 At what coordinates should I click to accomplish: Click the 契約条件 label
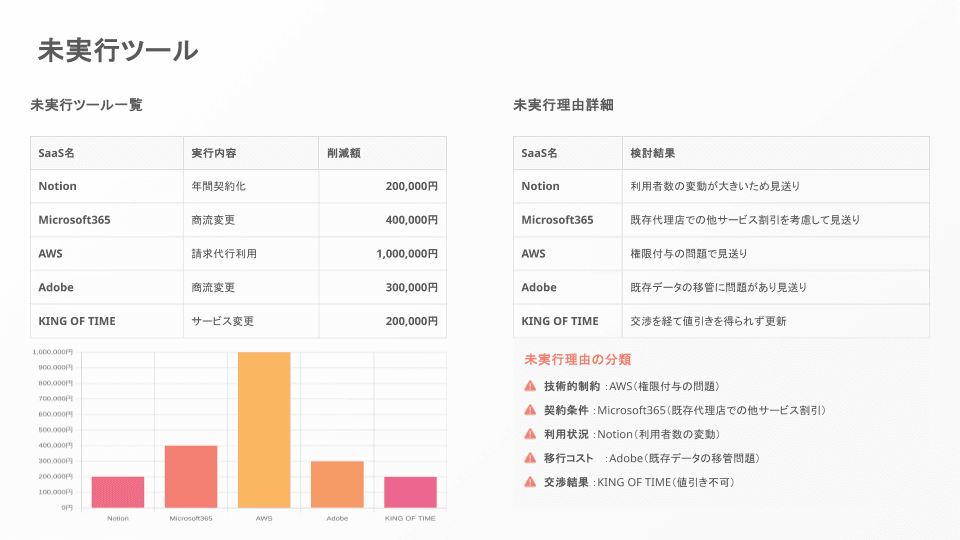click(x=566, y=410)
